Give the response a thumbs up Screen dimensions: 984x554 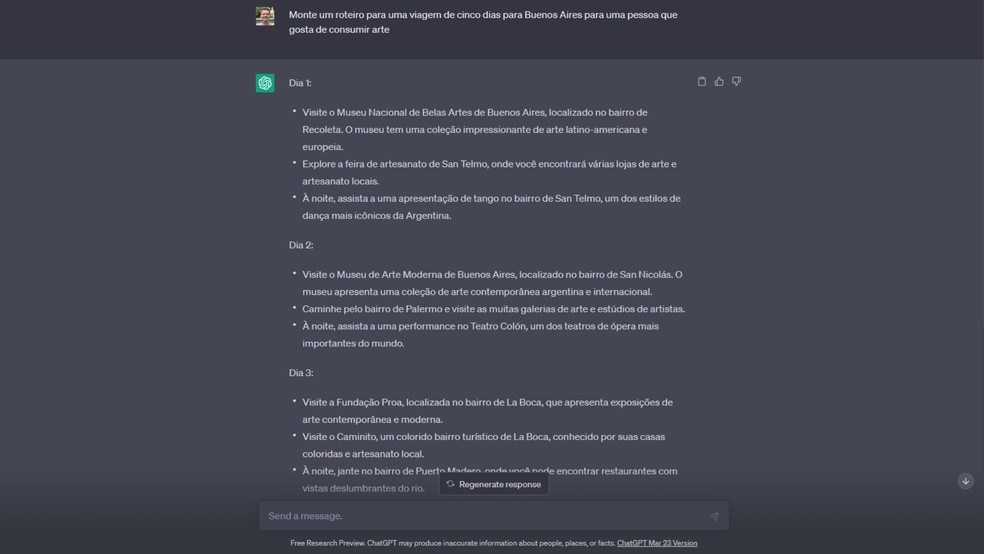click(719, 81)
